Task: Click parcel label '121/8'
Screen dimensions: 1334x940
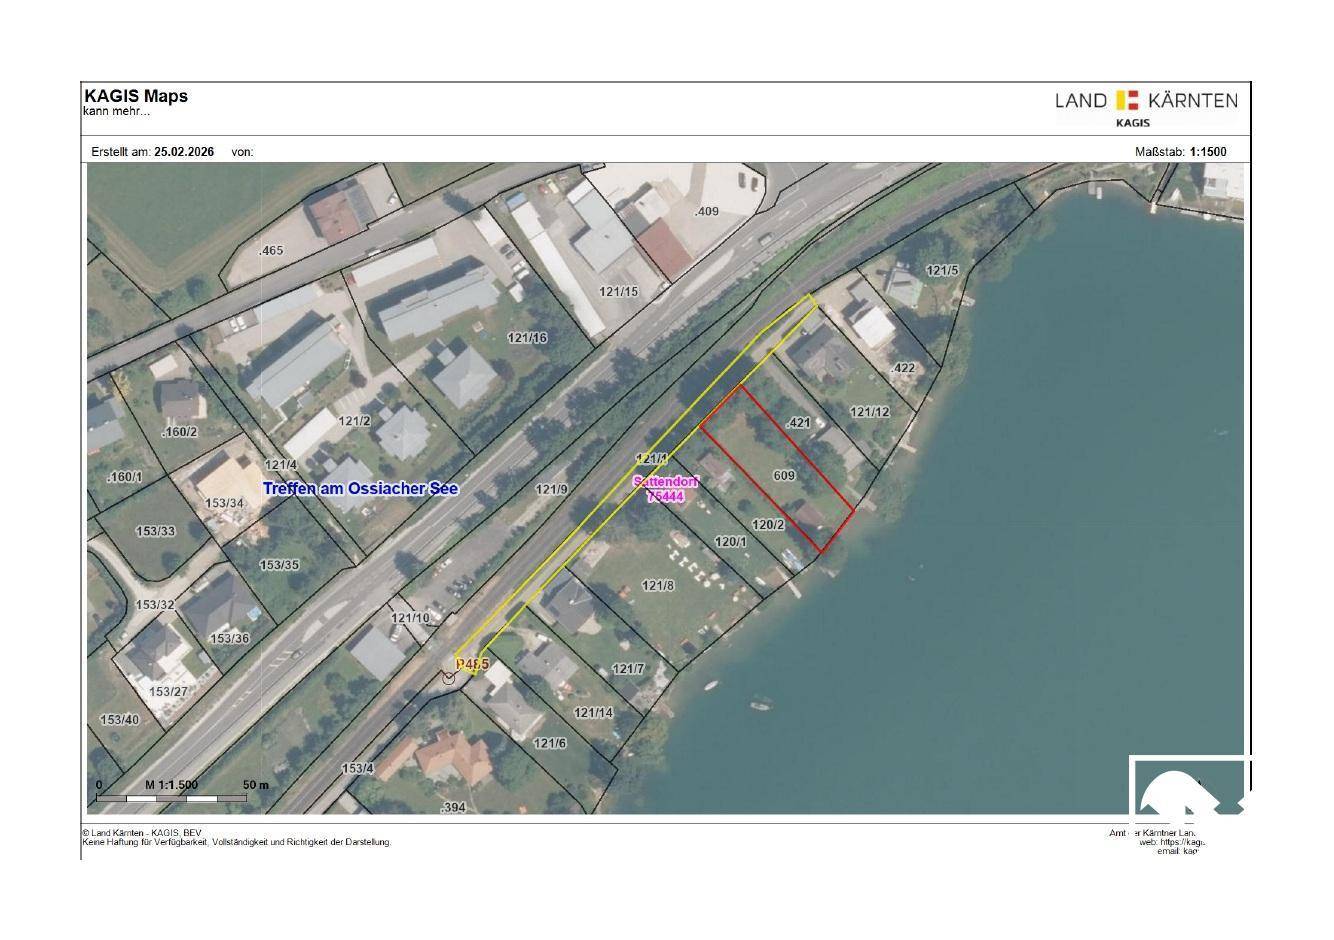Action: click(658, 586)
